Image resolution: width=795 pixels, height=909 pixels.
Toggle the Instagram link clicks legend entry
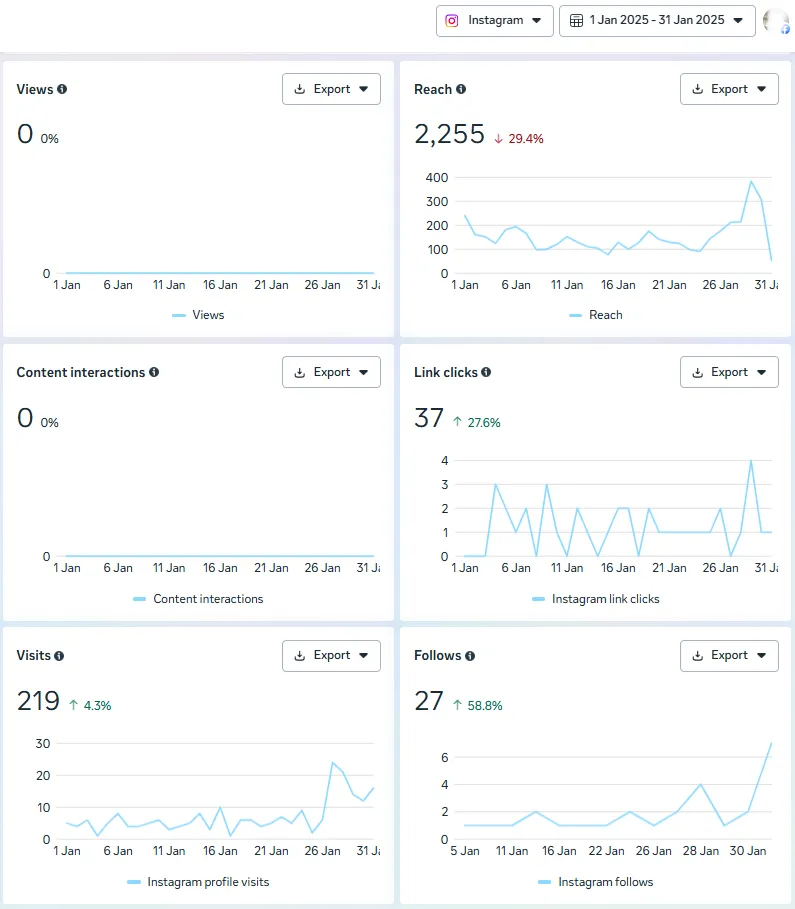[596, 599]
